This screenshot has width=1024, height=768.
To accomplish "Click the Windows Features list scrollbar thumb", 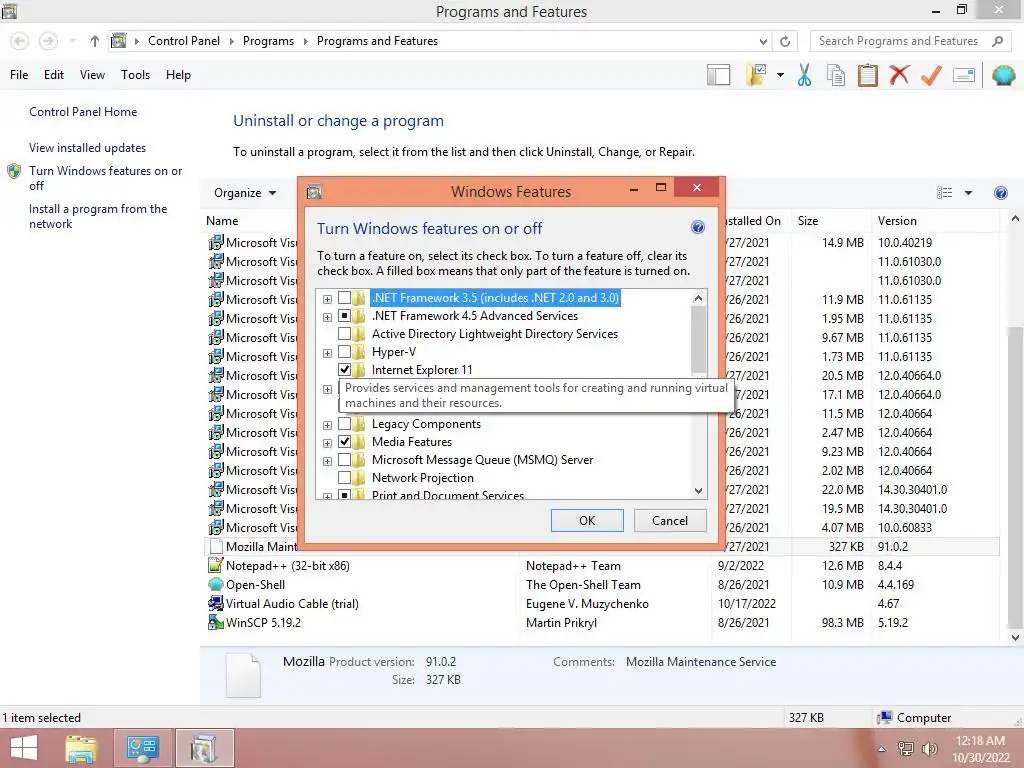I will [698, 338].
